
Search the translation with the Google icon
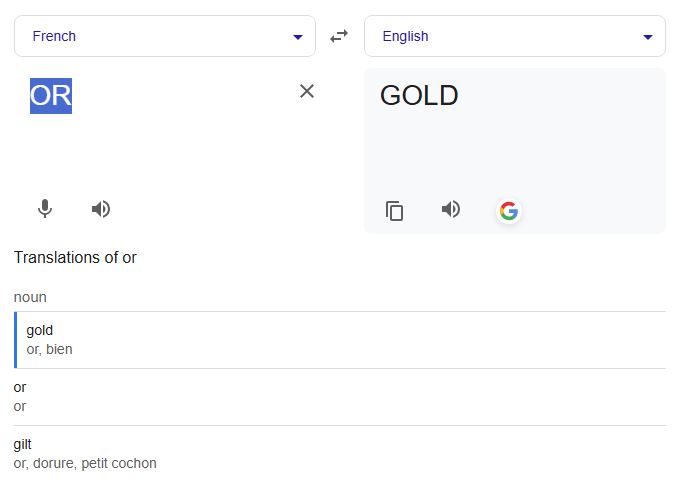[x=509, y=211]
